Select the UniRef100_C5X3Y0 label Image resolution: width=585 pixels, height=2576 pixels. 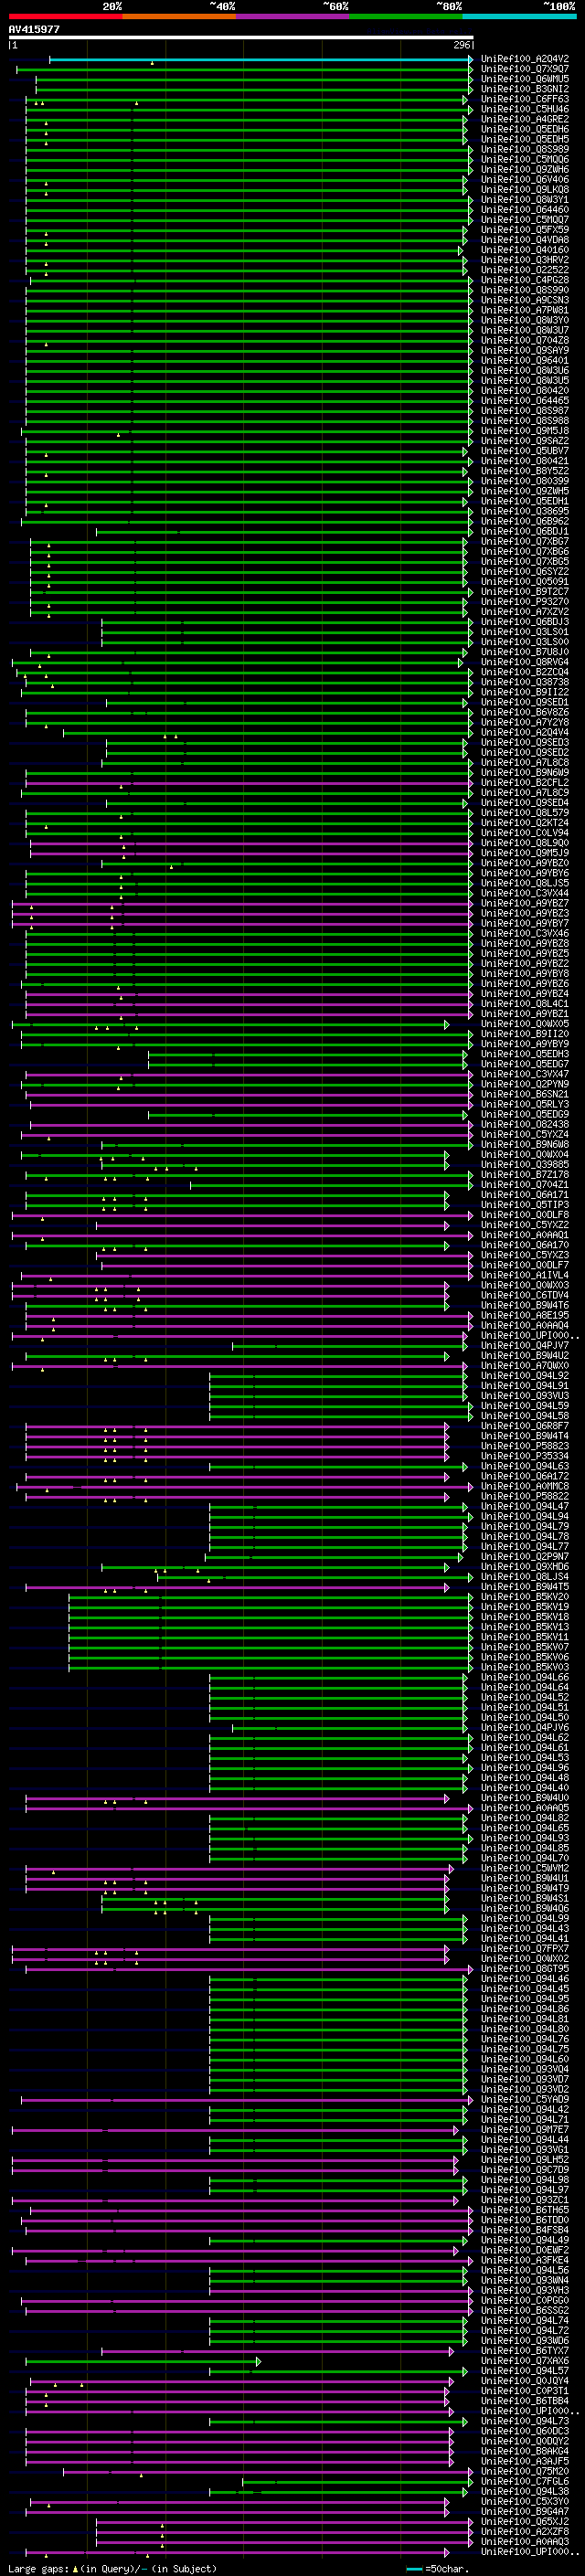(525, 2501)
